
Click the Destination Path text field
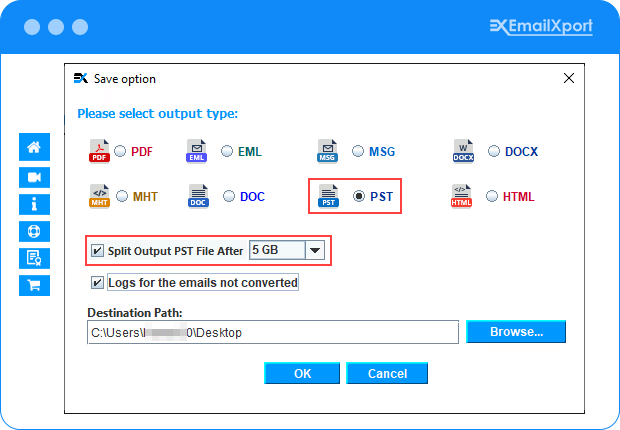click(x=272, y=332)
